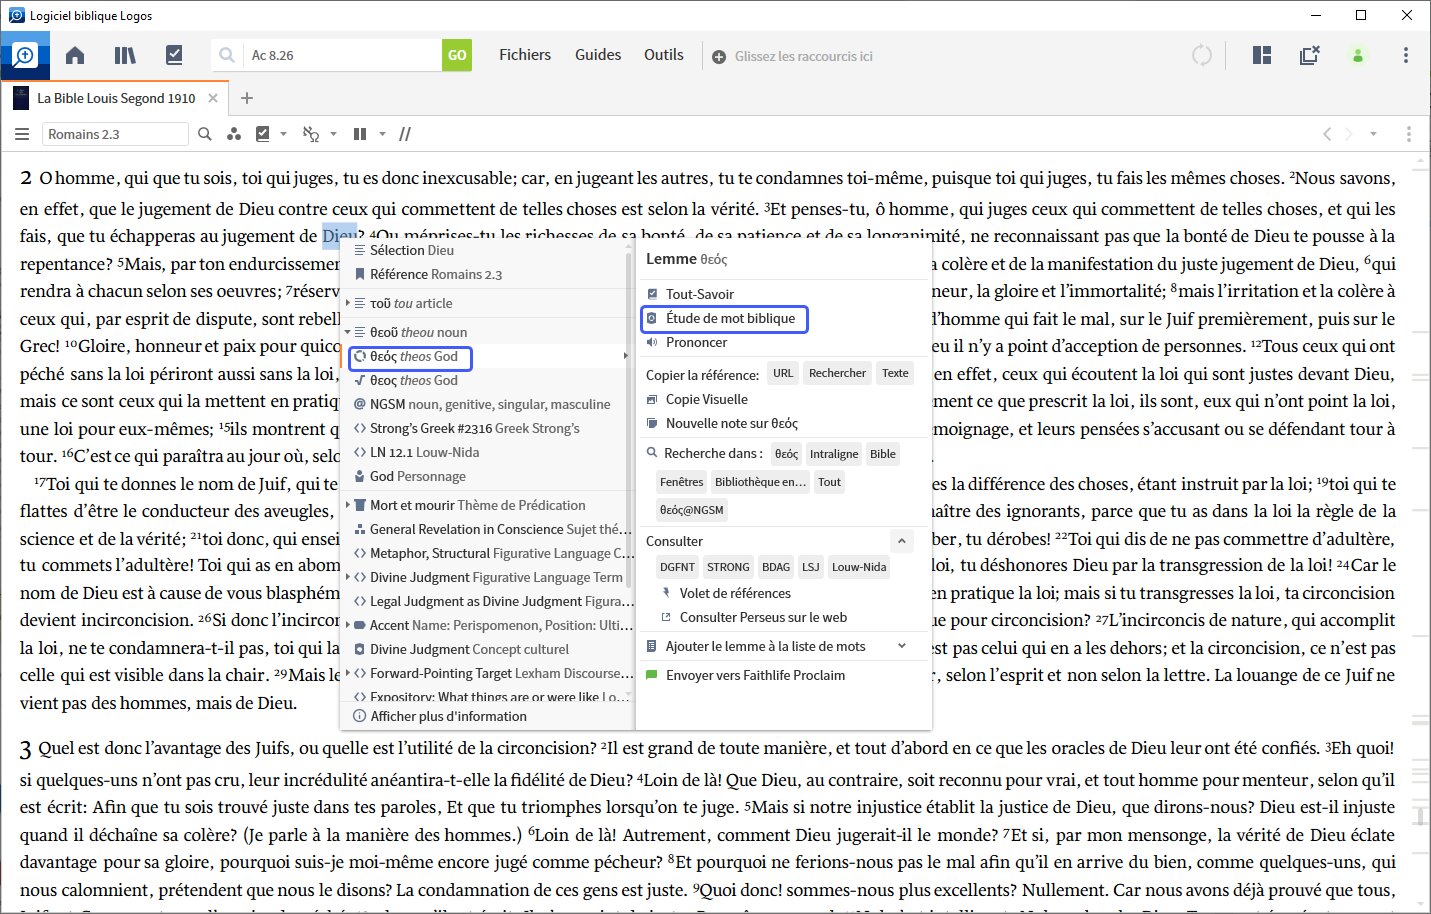Open the STRONG lexicon button
Viewport: 1431px width, 914px height.
click(728, 567)
